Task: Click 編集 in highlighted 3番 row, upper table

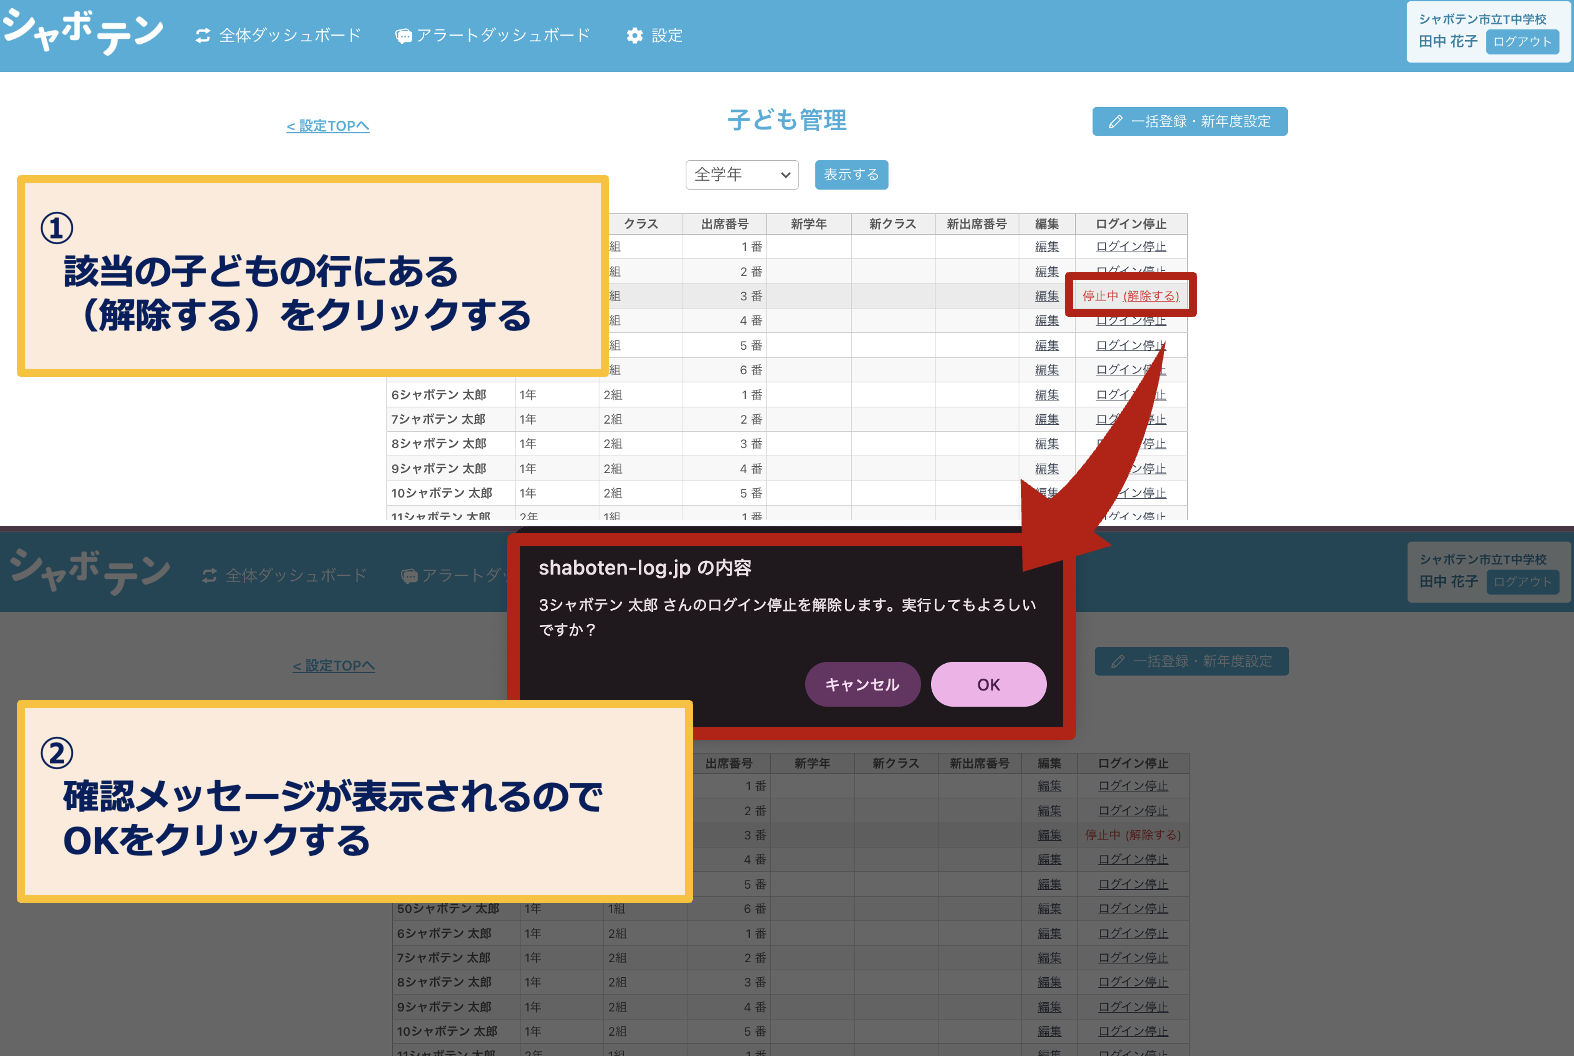Action: 1047,296
